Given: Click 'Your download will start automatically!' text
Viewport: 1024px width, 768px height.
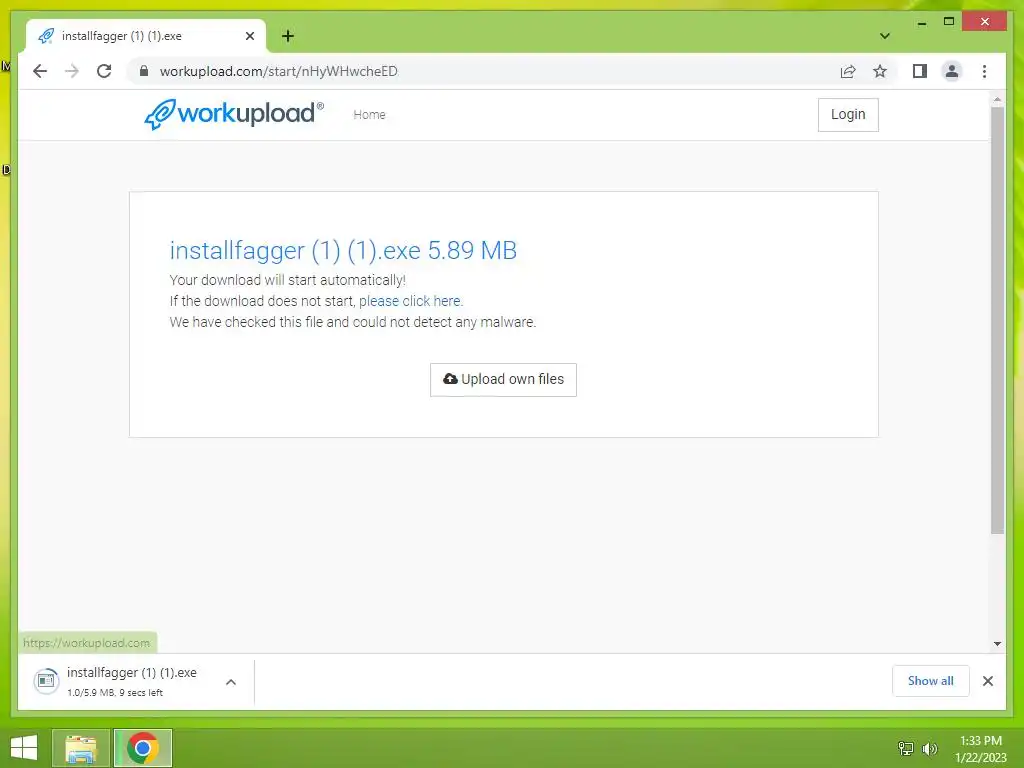Looking at the screenshot, I should tap(287, 280).
